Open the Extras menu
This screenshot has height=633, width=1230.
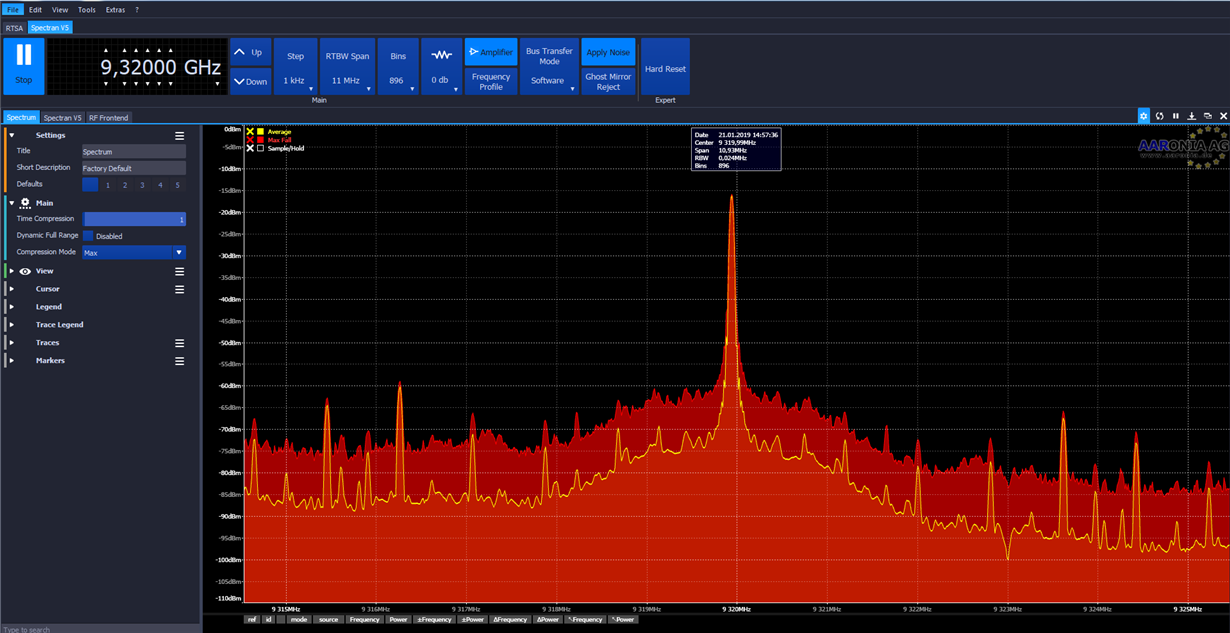116,9
